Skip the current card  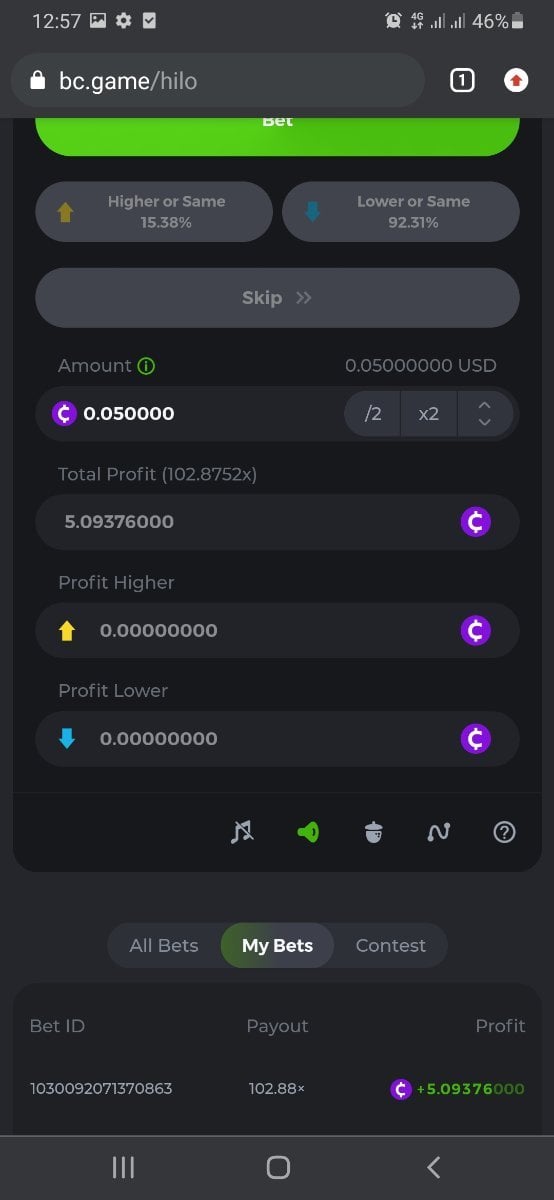pyautogui.click(x=277, y=298)
